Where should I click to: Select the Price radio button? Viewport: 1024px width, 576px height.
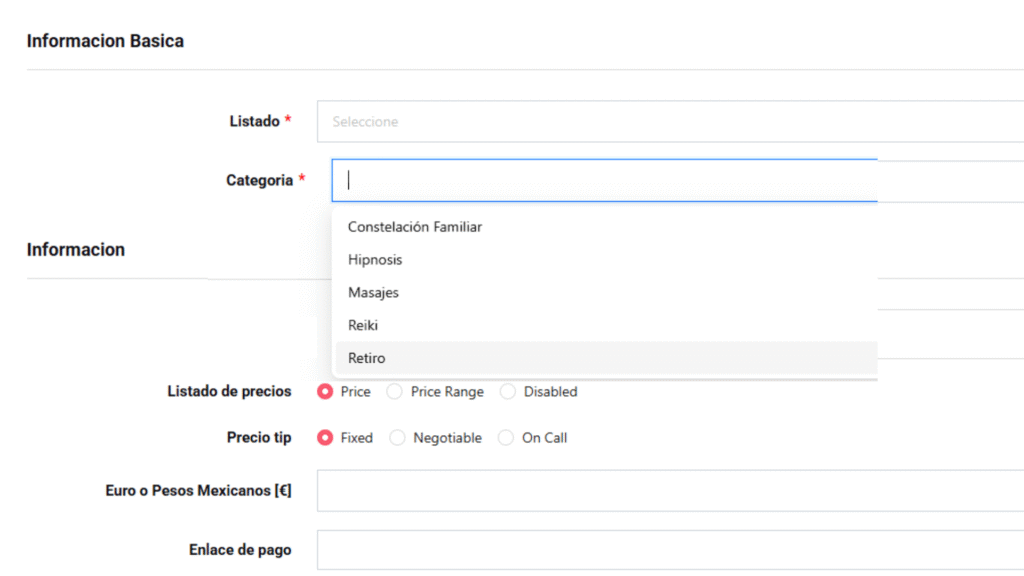[325, 392]
